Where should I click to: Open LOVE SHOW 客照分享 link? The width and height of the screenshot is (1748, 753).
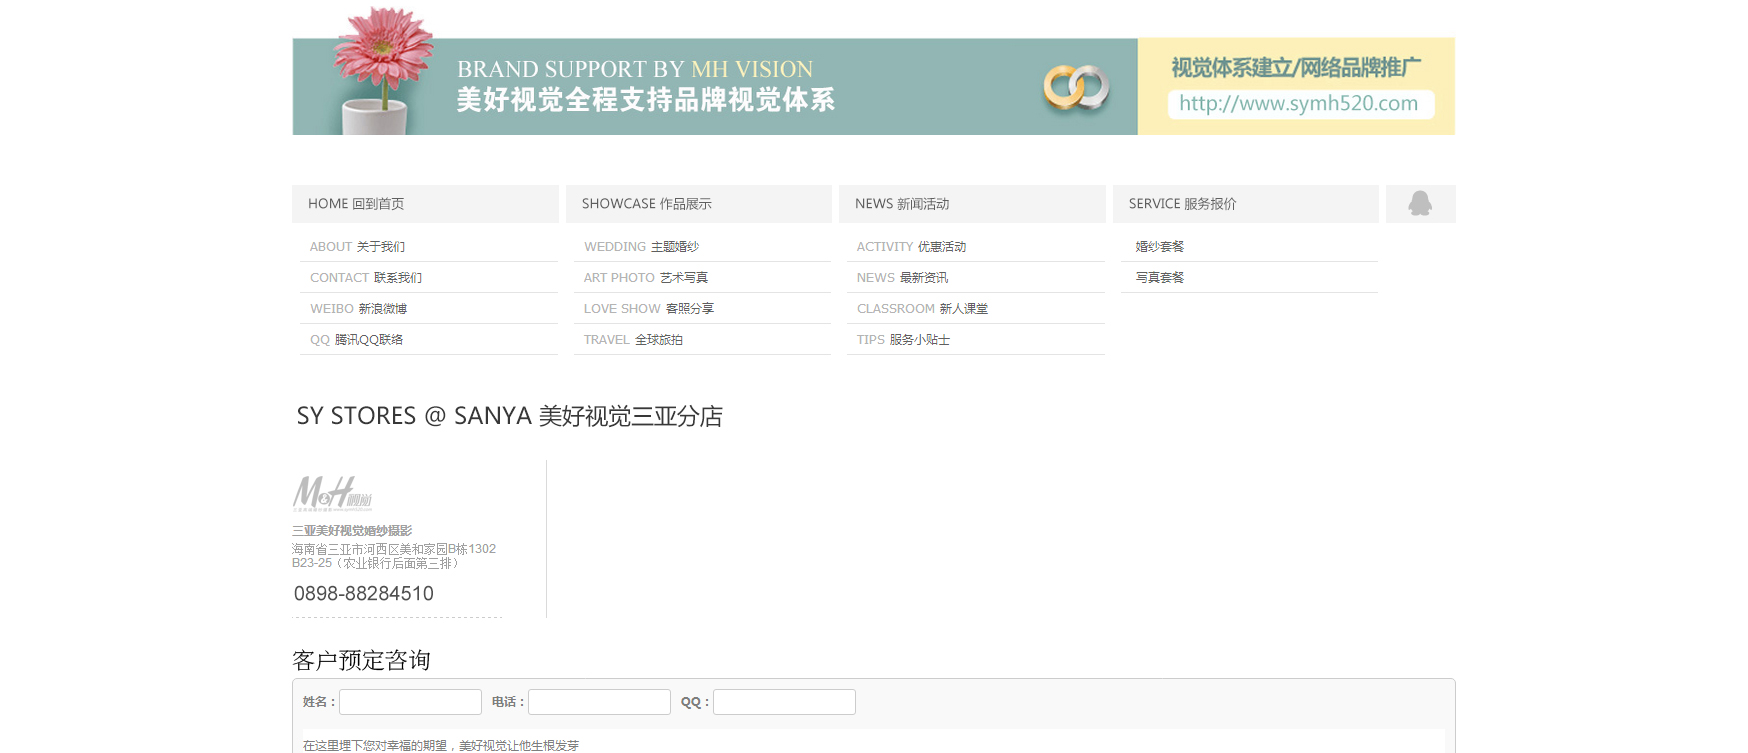point(648,309)
